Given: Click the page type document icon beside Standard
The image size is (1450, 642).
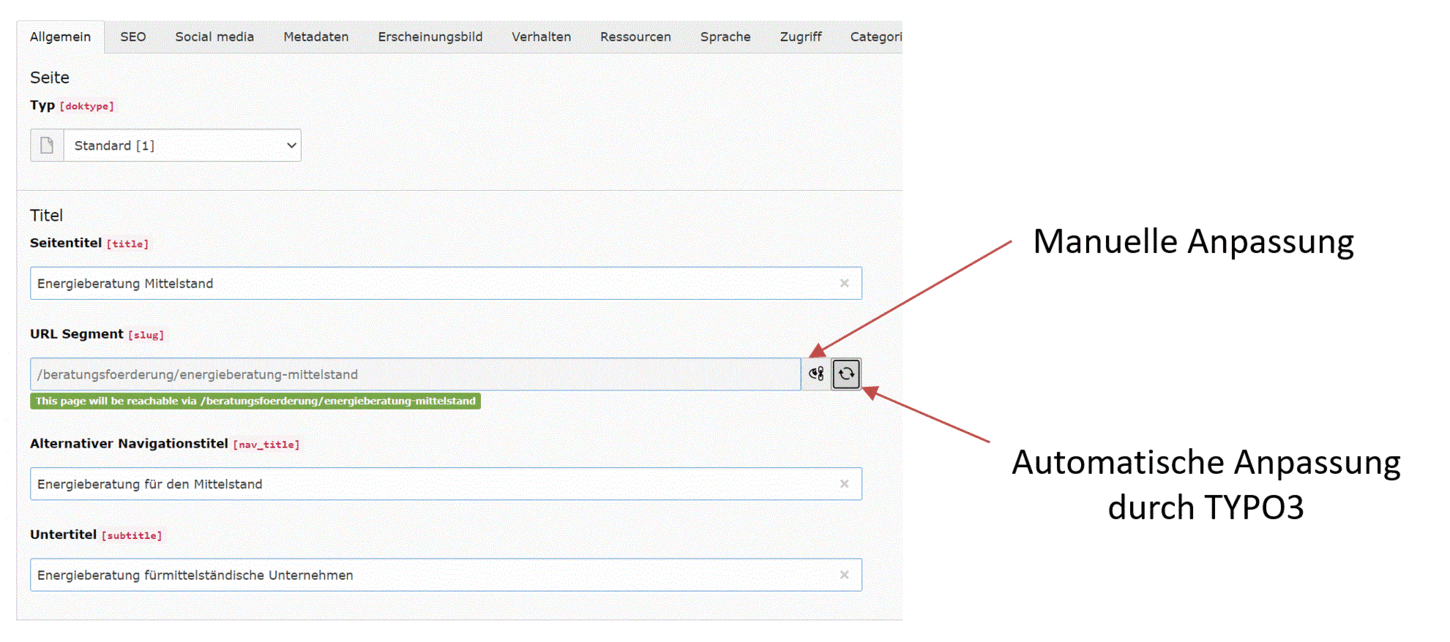Looking at the screenshot, I should pos(46,145).
